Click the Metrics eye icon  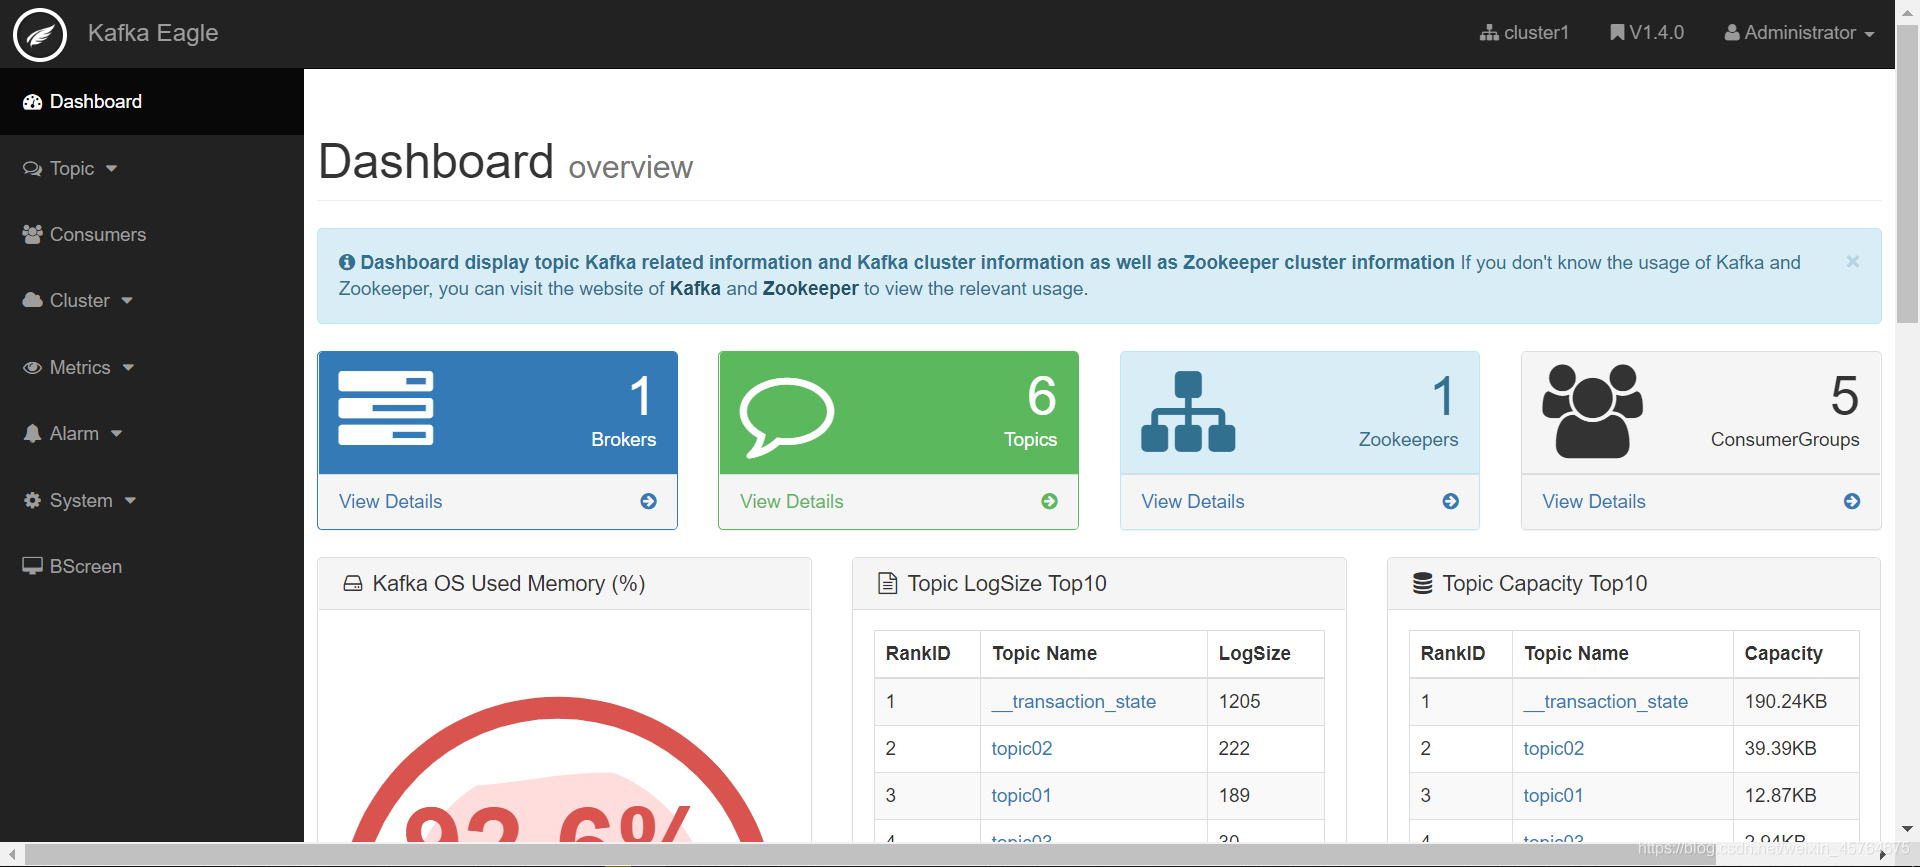tap(32, 368)
